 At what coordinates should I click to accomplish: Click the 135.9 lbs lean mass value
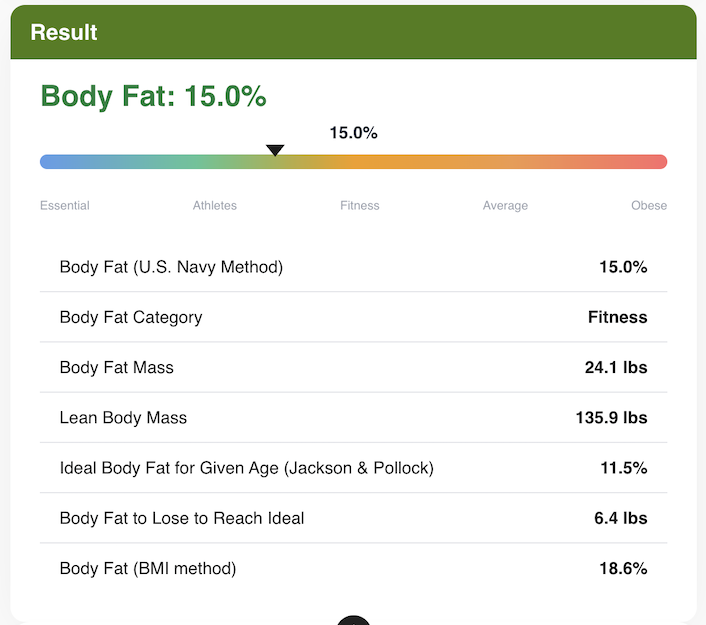point(611,417)
